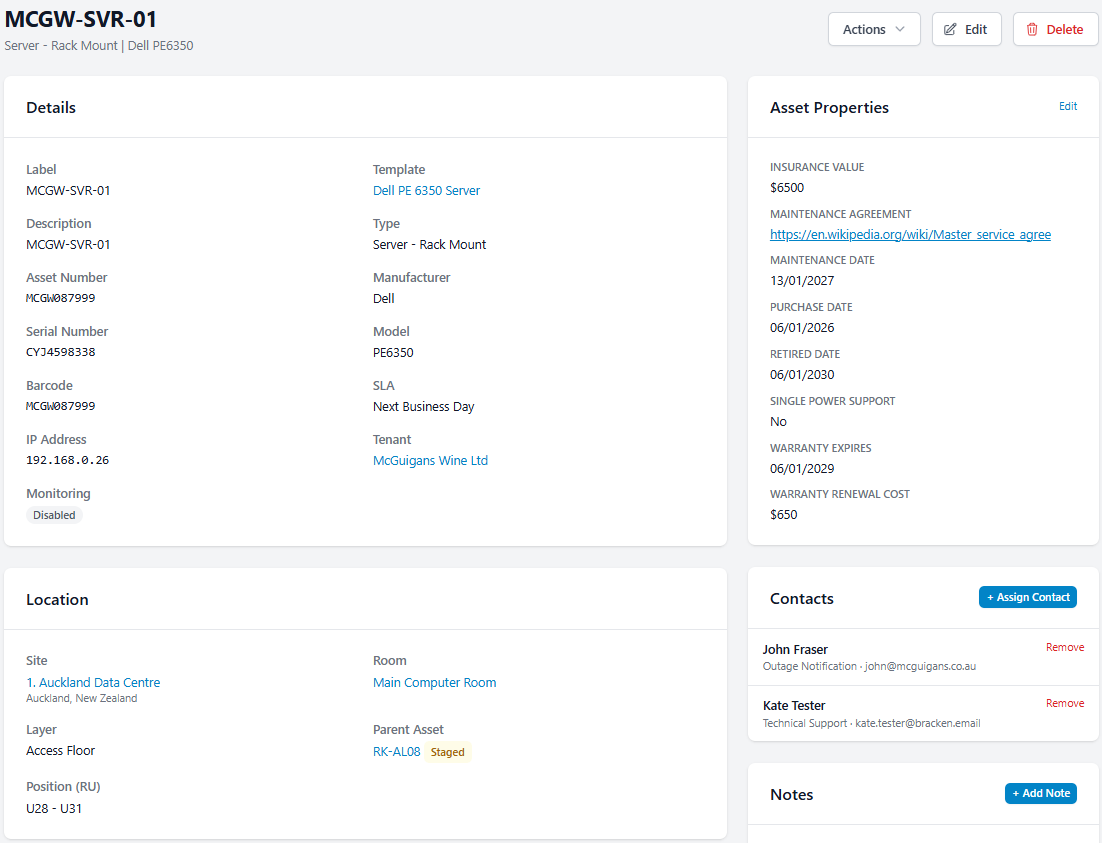Select the serial number CYJ4598338
The height and width of the screenshot is (843, 1102).
pos(60,352)
